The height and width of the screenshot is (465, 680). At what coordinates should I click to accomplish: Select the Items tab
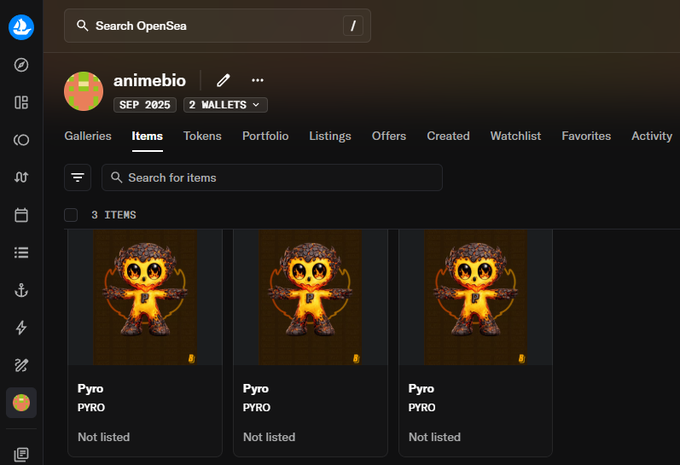[x=147, y=136]
